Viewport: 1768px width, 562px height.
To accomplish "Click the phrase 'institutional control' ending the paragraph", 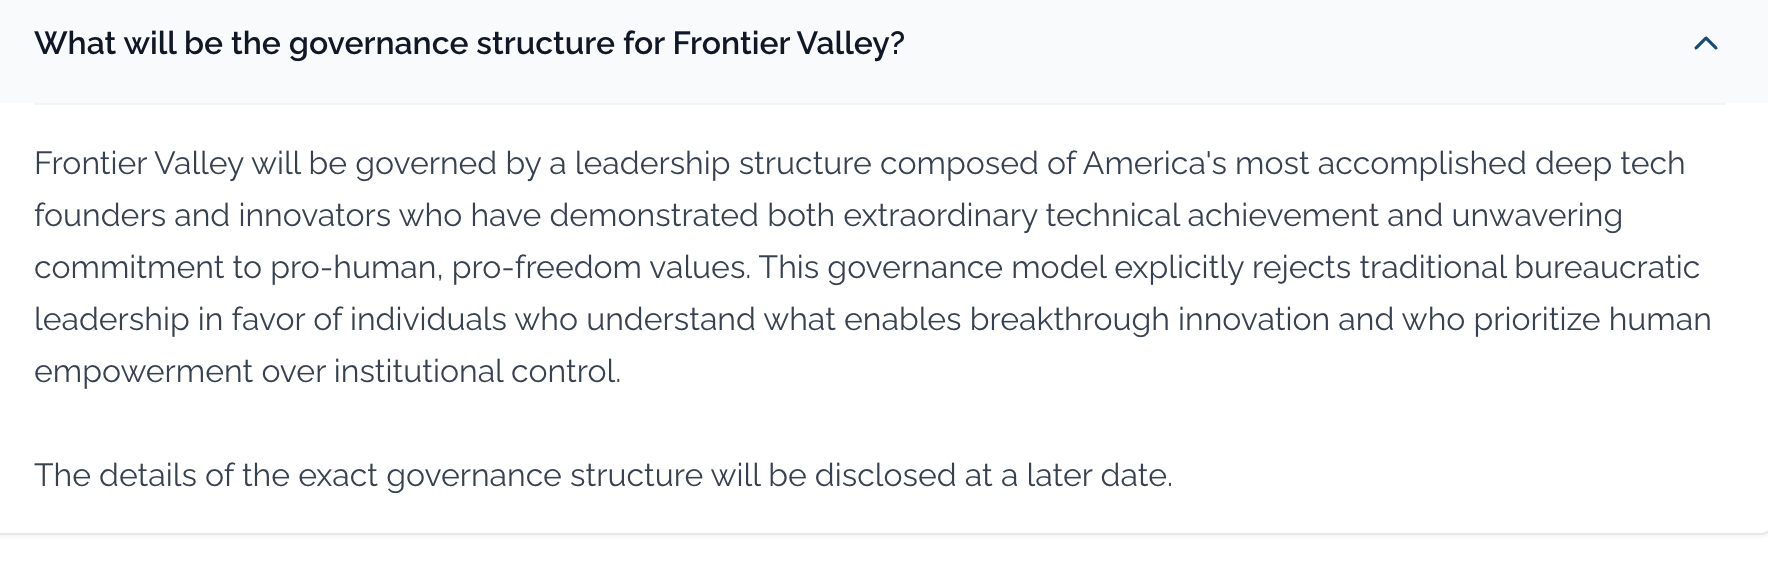I will click(x=477, y=371).
